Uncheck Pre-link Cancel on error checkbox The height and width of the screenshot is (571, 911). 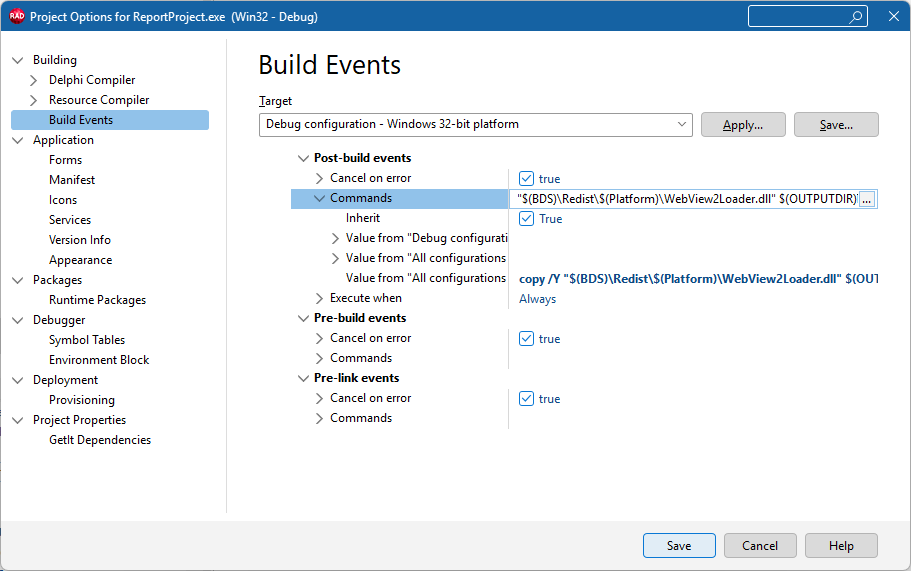click(x=526, y=398)
